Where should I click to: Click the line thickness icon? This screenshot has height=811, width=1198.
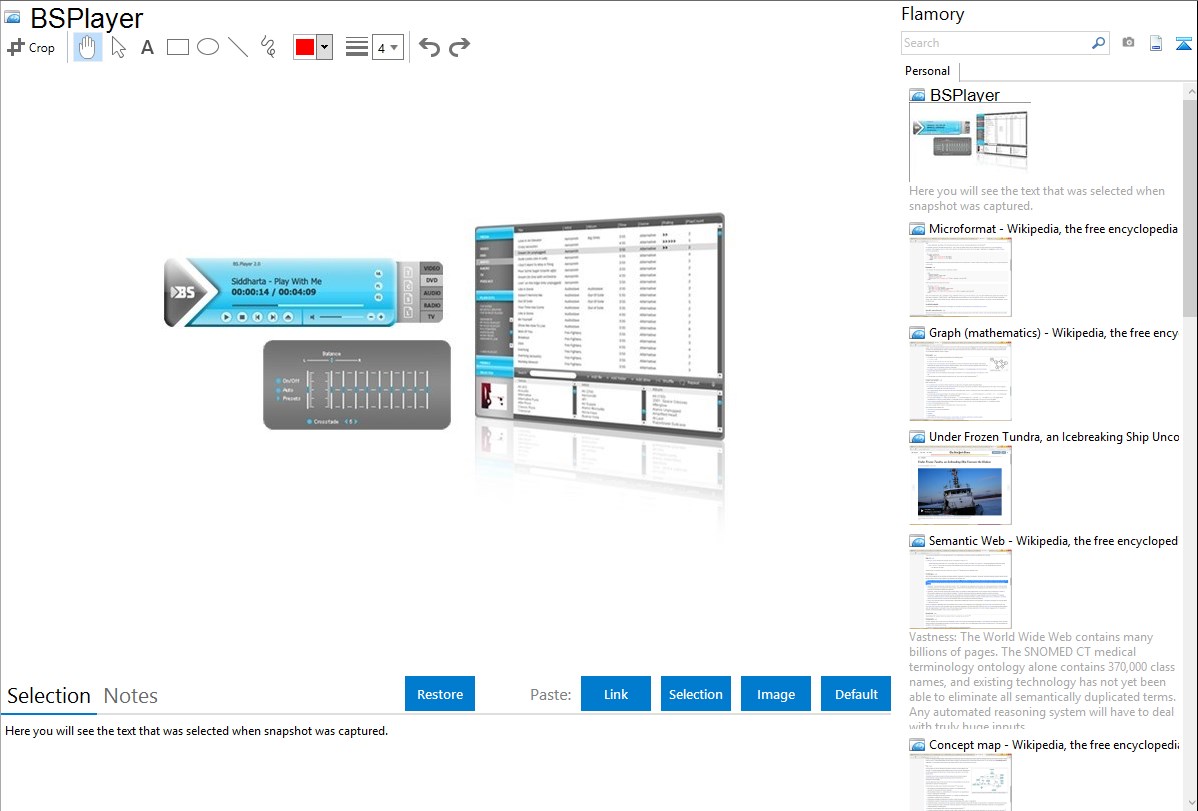pyautogui.click(x=357, y=47)
